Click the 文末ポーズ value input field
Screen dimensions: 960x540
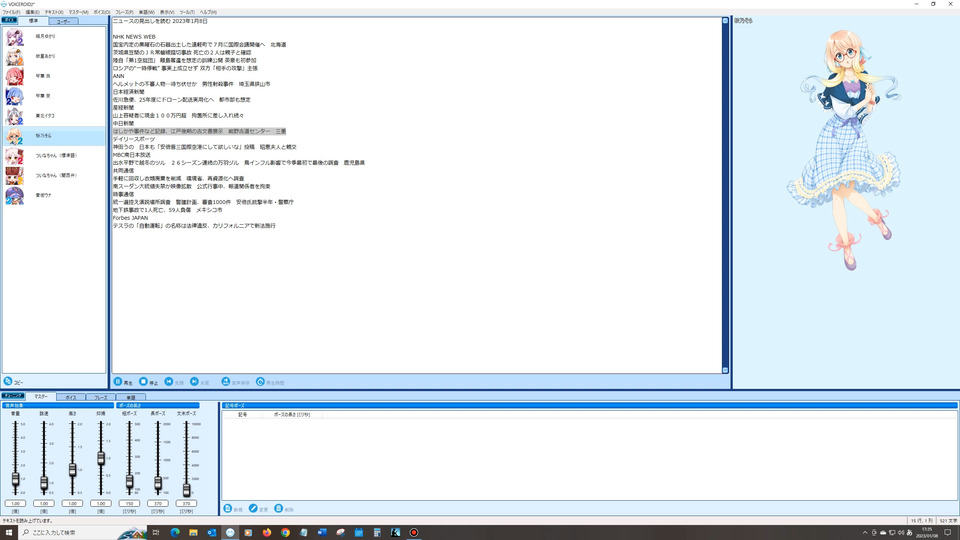tap(186, 503)
